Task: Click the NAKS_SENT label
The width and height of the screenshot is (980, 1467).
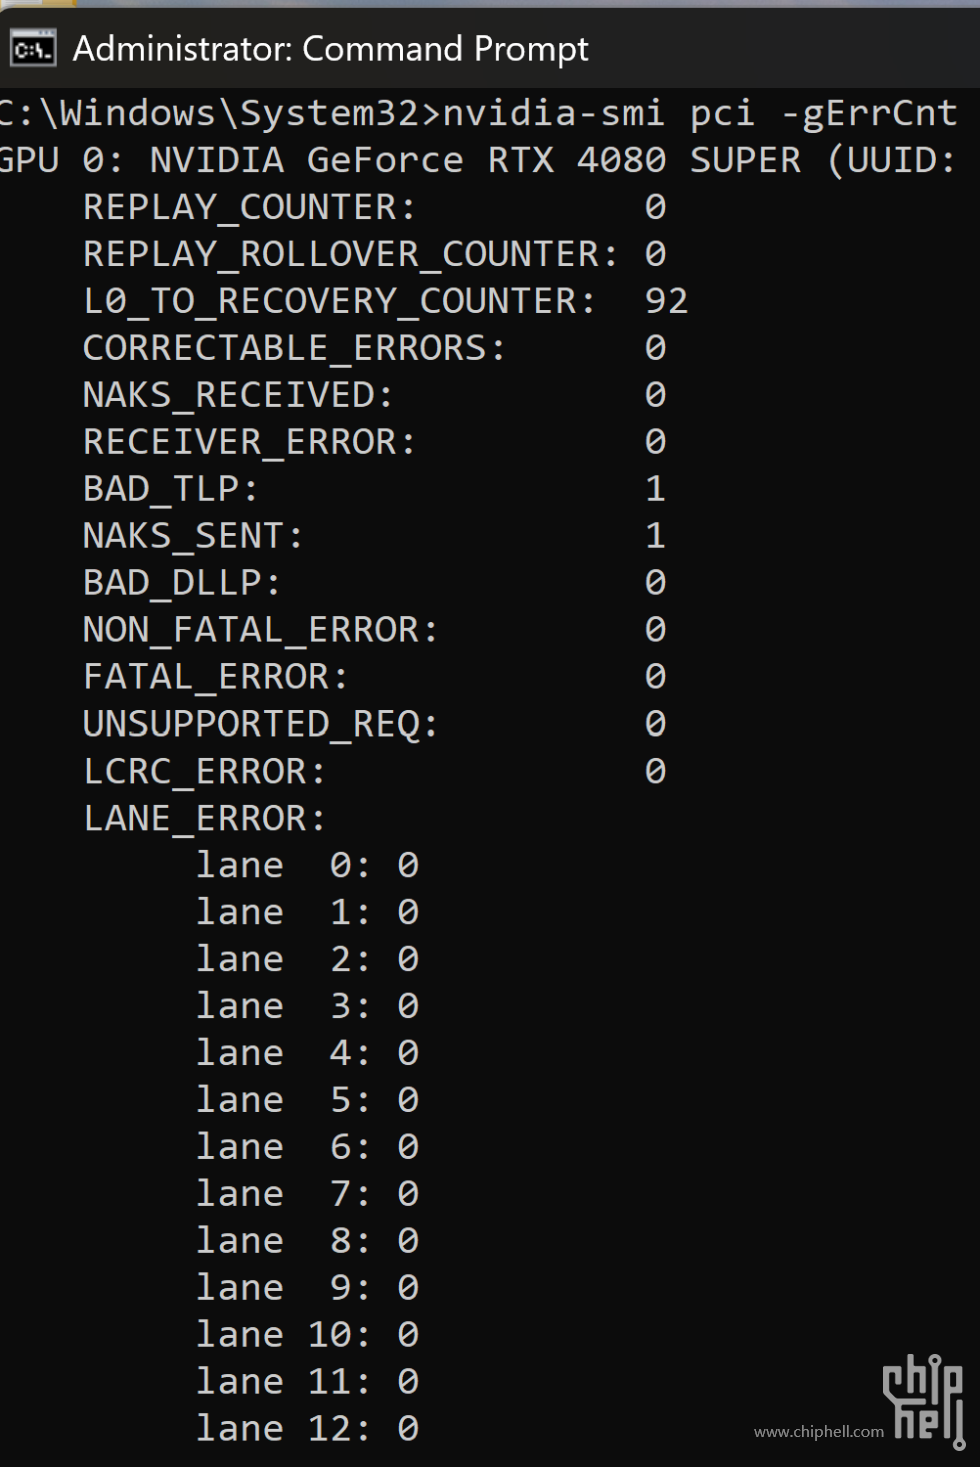Action: coord(193,536)
